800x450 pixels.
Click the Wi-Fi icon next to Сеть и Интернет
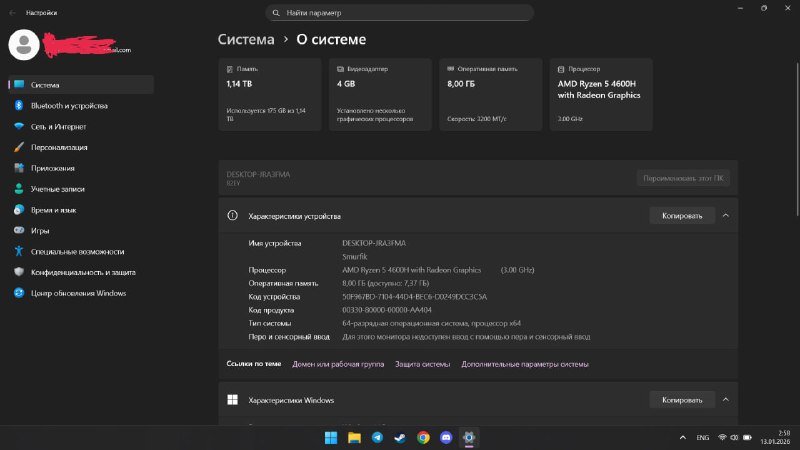19,126
